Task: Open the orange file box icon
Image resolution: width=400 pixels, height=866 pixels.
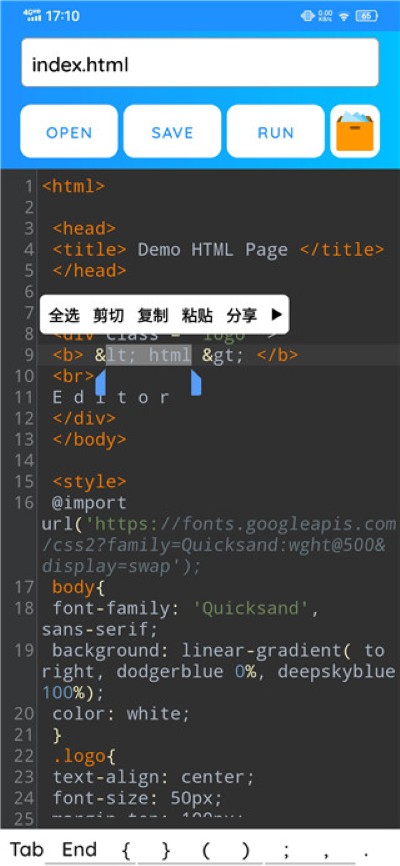Action: pos(355,131)
